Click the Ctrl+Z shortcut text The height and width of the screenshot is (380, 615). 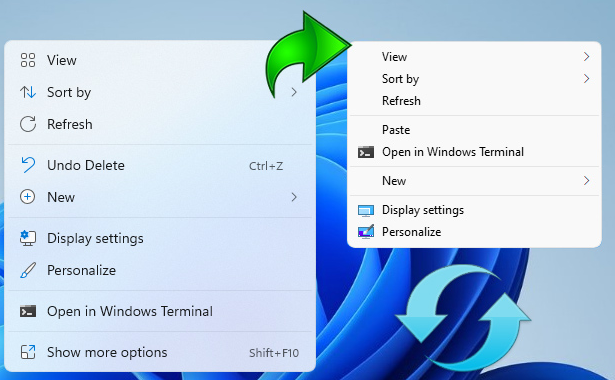pos(266,166)
